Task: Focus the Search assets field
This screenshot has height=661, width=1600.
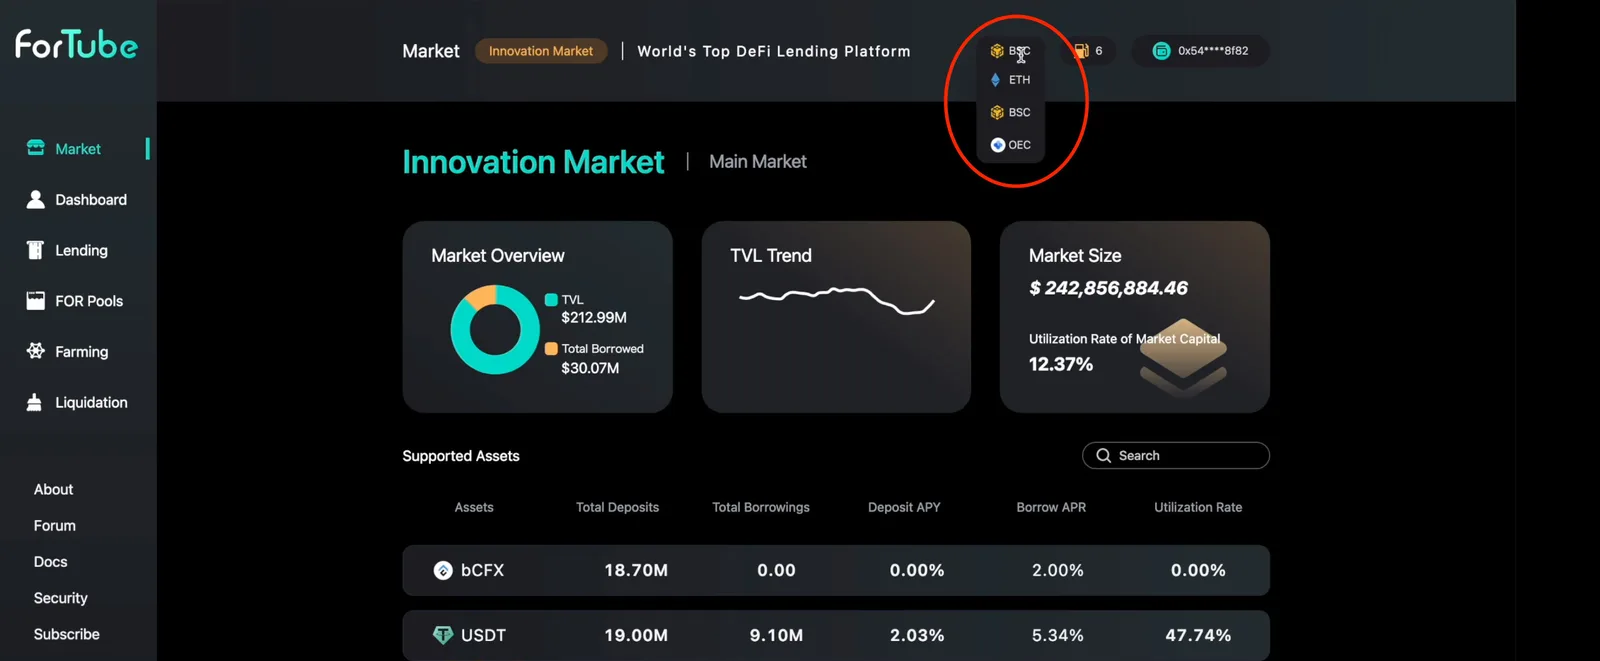Action: pos(1176,455)
